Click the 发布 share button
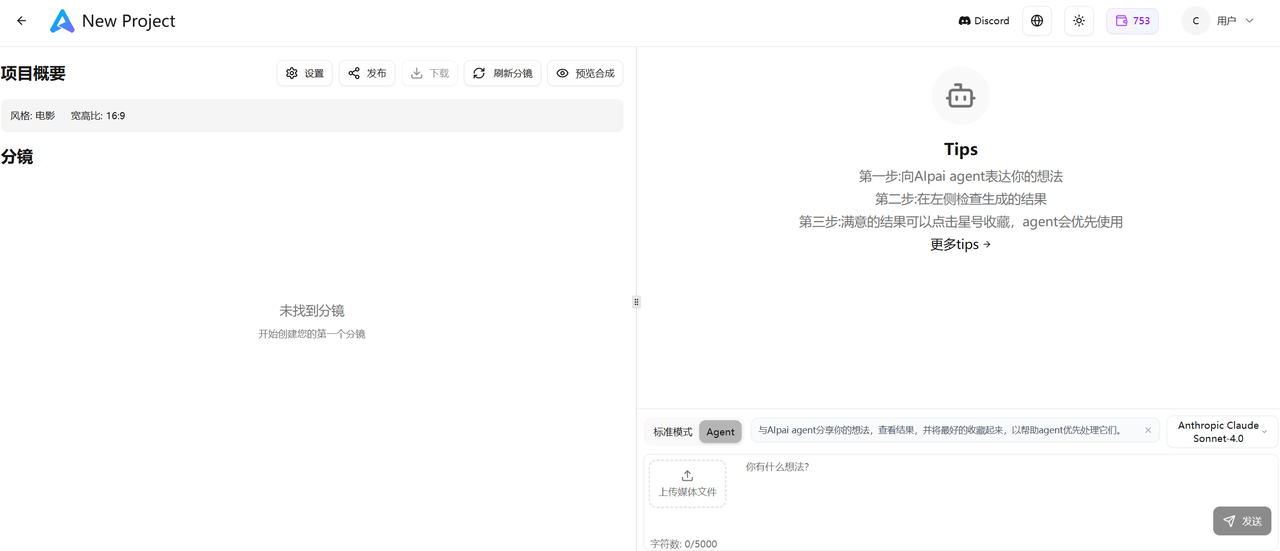The height and width of the screenshot is (551, 1280). pos(367,73)
